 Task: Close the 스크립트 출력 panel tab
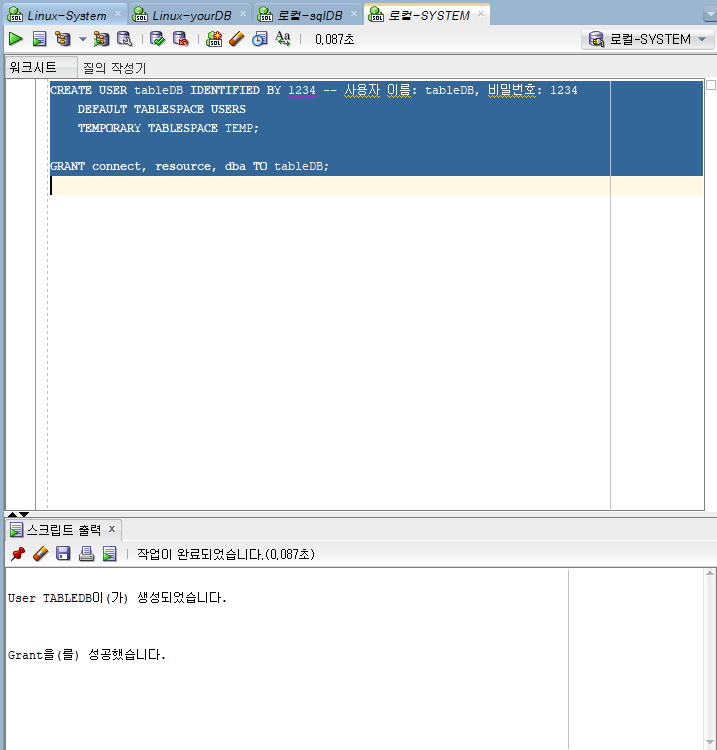coord(112,529)
